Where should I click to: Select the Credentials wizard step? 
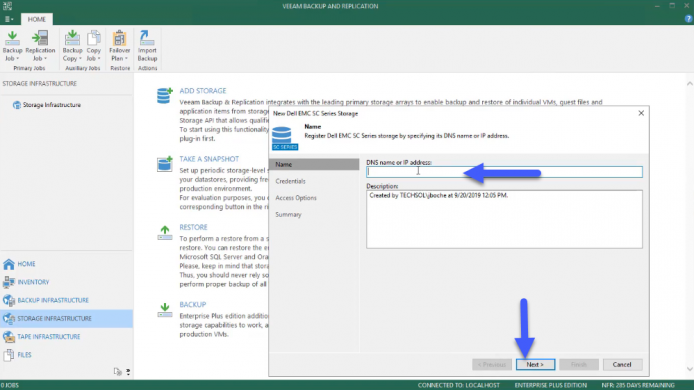[x=290, y=181]
